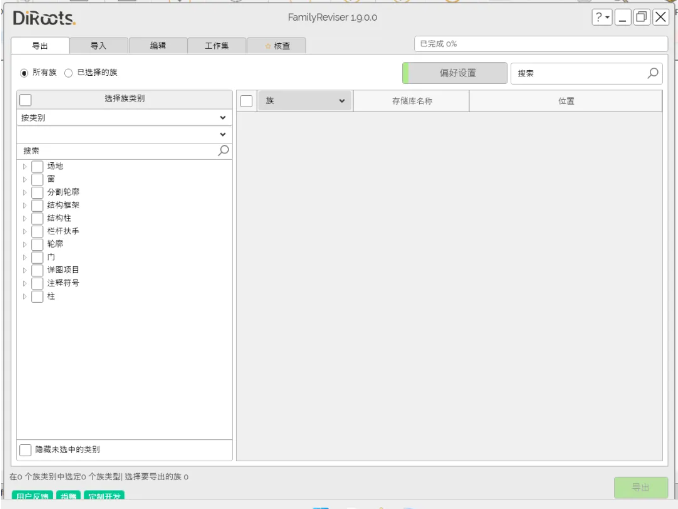This screenshot has height=509, width=678.
Task: Open the question mark help menu
Action: click(602, 17)
